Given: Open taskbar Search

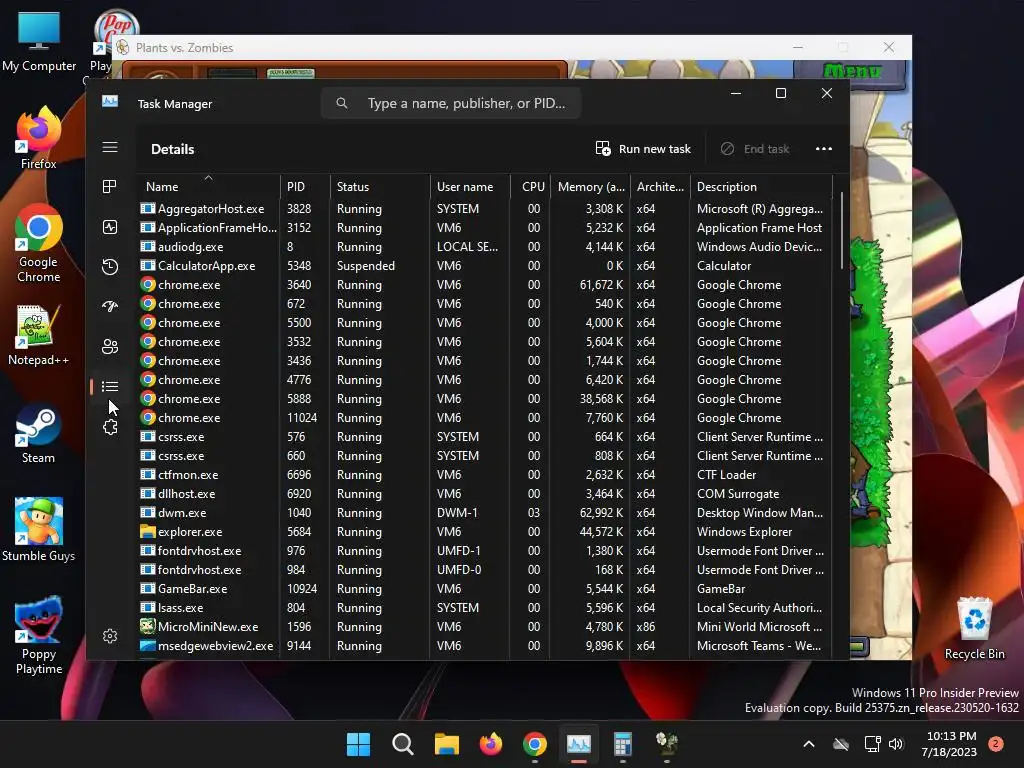Looking at the screenshot, I should [x=402, y=744].
